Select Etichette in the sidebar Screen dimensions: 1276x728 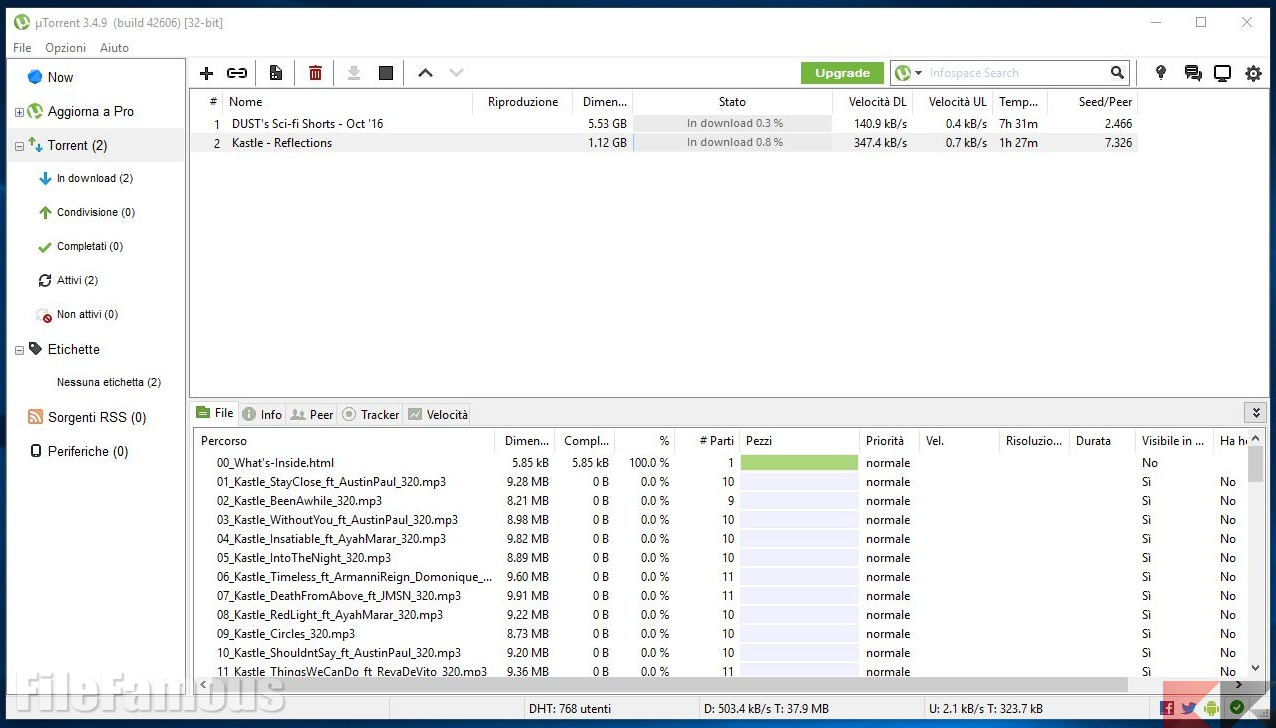(x=73, y=349)
